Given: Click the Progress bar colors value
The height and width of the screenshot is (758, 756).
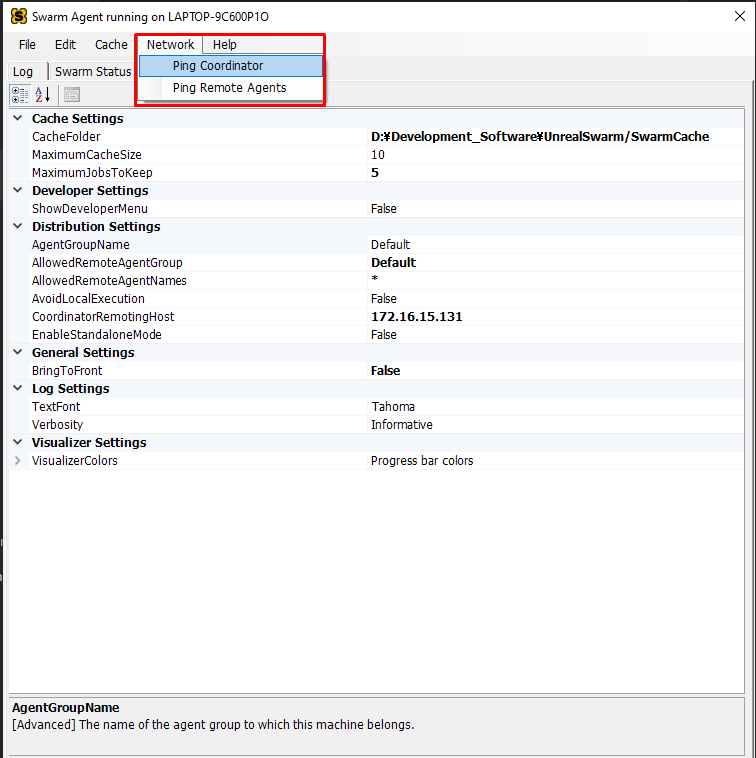Looking at the screenshot, I should pos(421,461).
